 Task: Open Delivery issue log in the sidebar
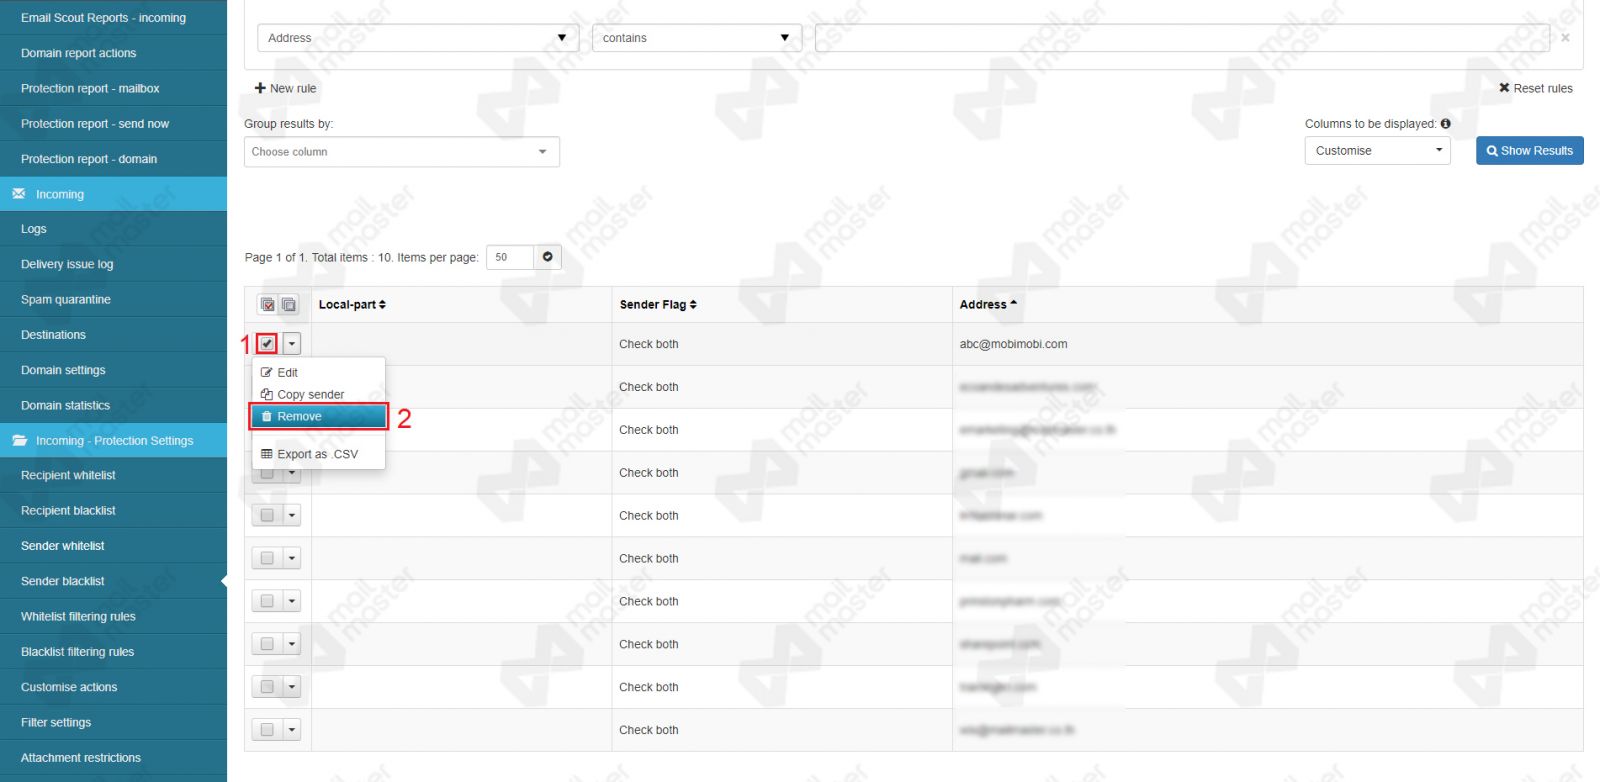click(x=113, y=264)
